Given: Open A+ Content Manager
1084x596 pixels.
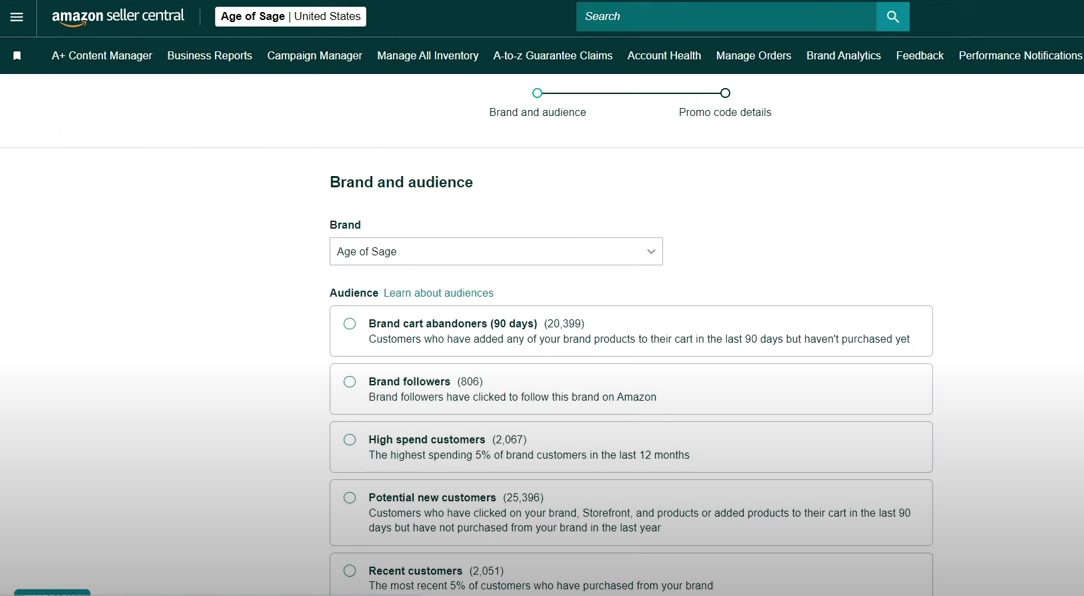Looking at the screenshot, I should click(x=102, y=55).
